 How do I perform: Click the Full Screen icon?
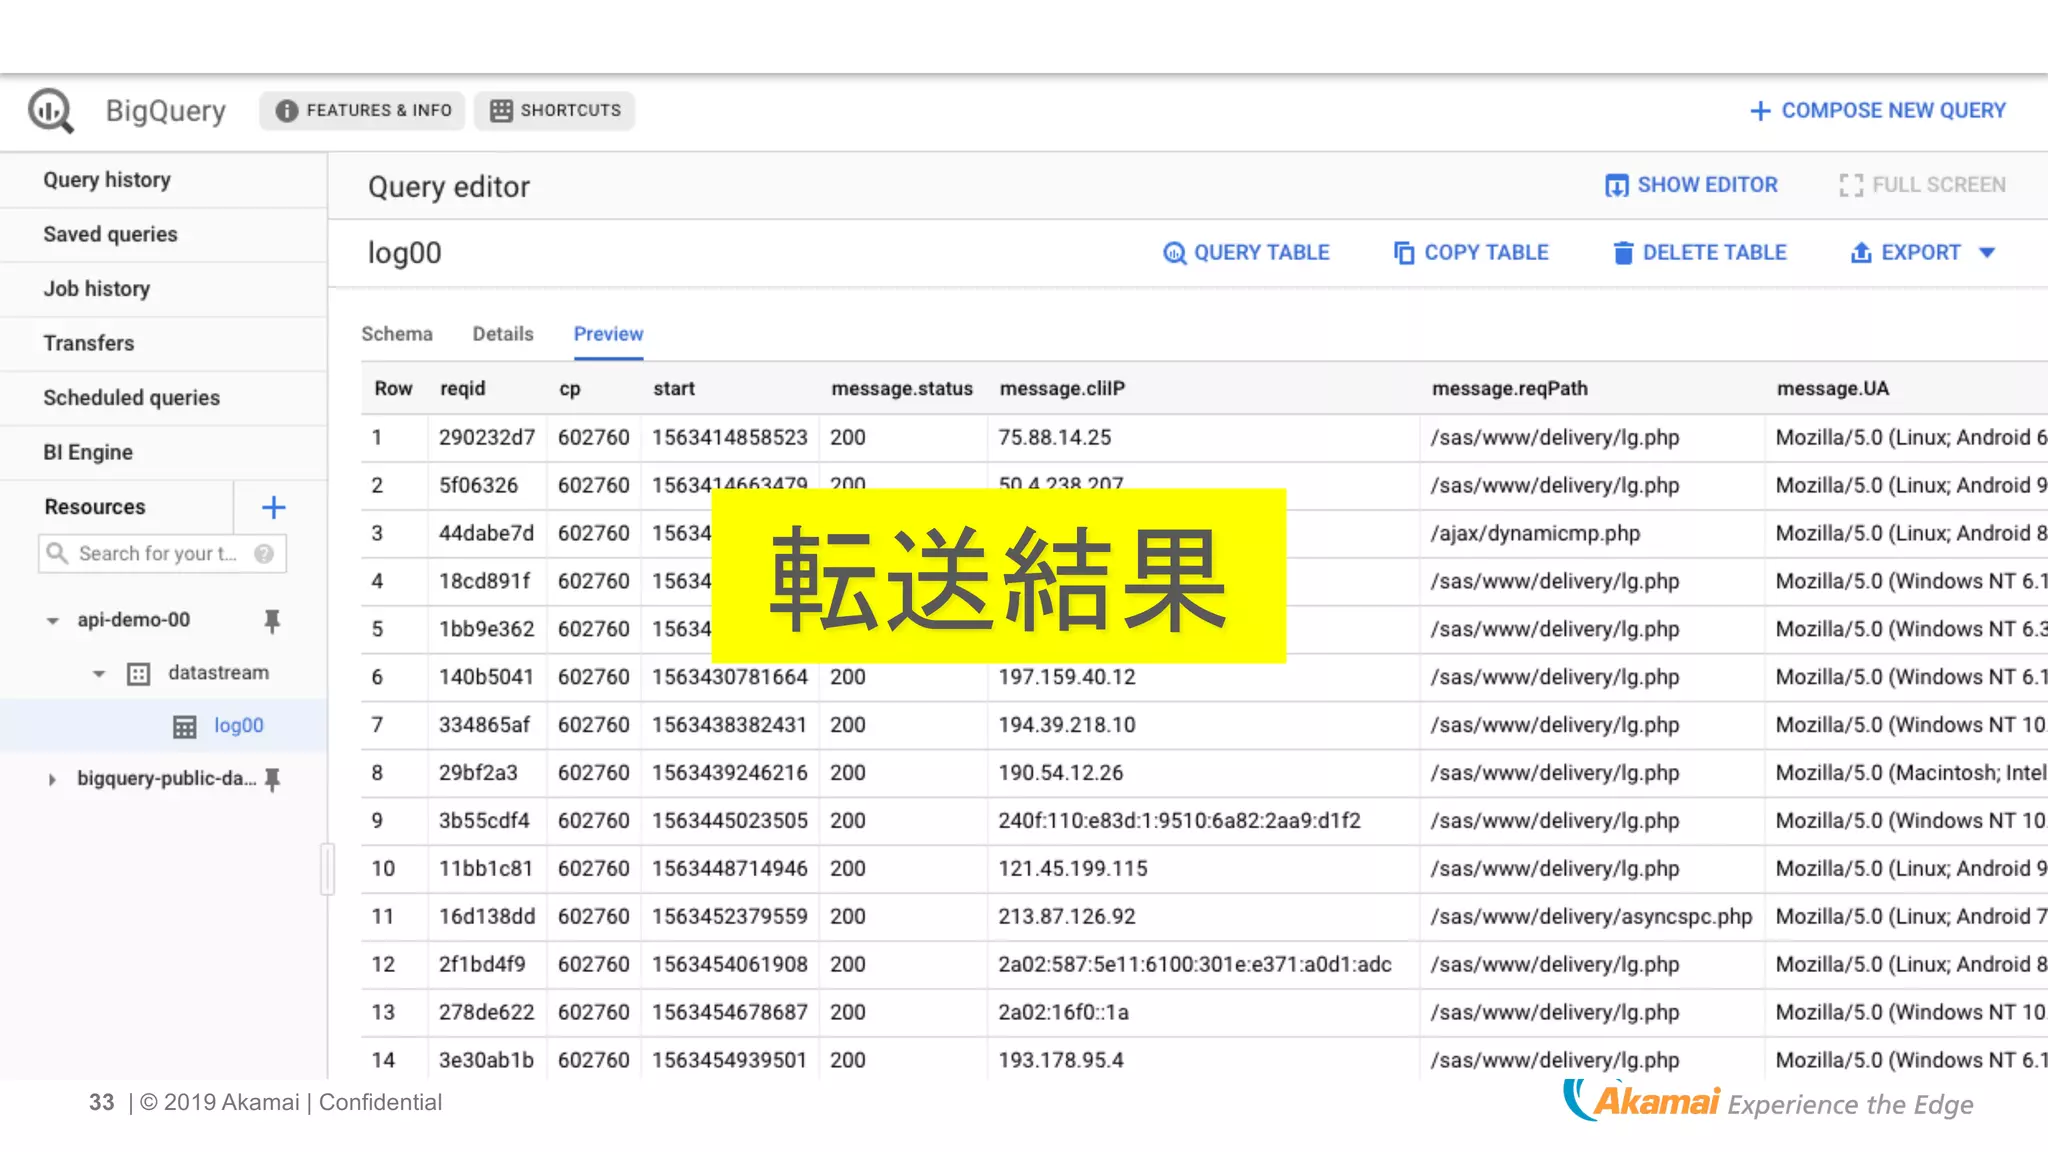click(1851, 185)
